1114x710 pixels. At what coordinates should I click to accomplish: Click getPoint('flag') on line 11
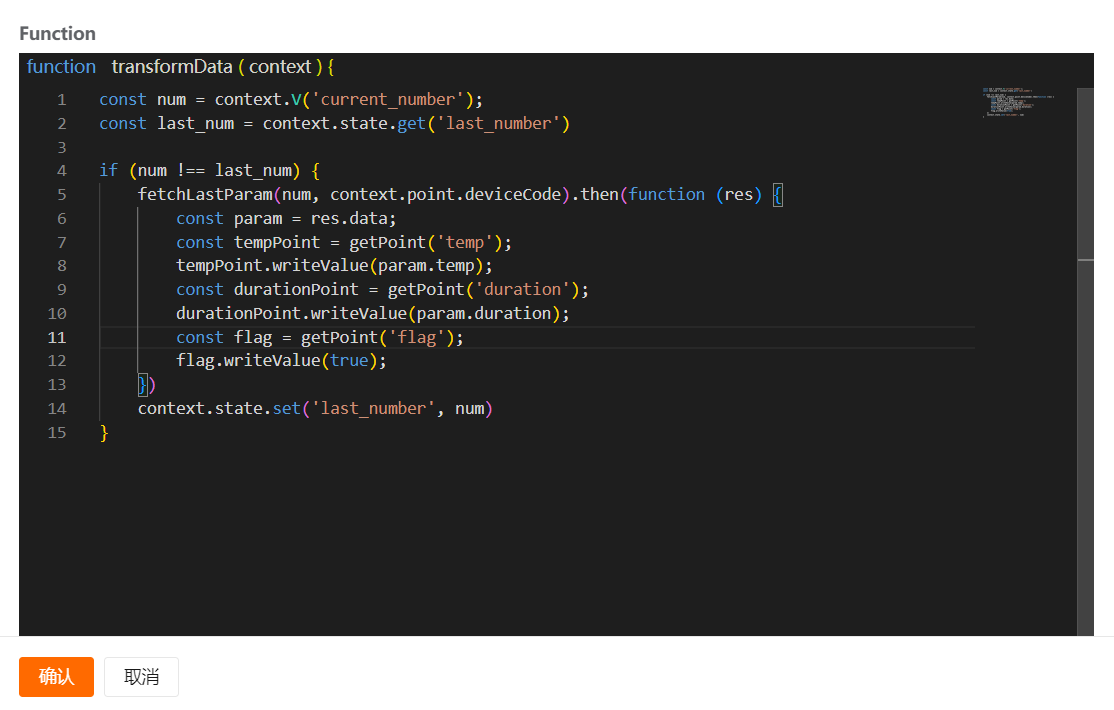378,338
